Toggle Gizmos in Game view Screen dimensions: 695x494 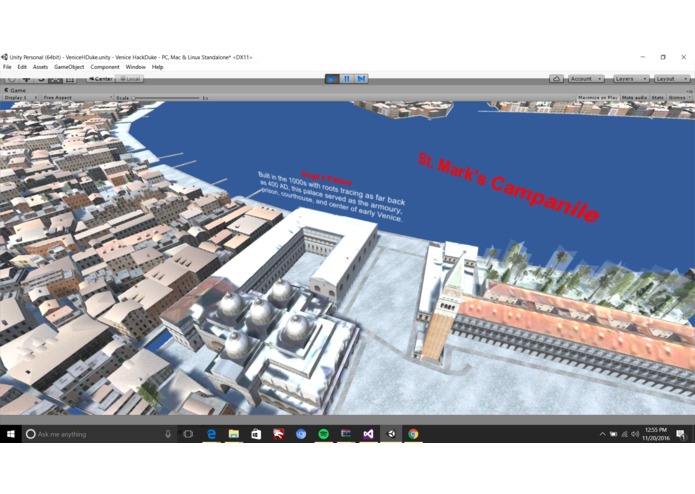point(677,97)
